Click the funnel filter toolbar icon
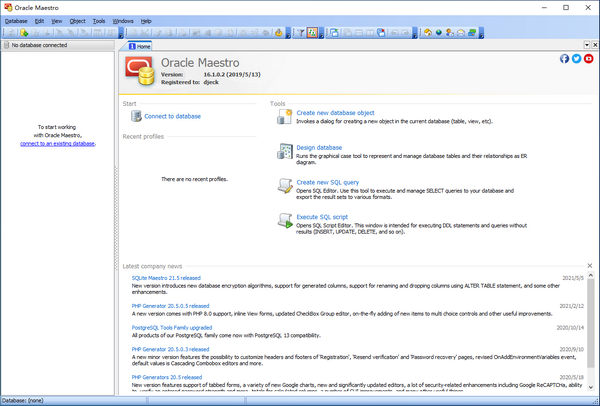Viewport: 600px width, 406px height. pyautogui.click(x=299, y=32)
